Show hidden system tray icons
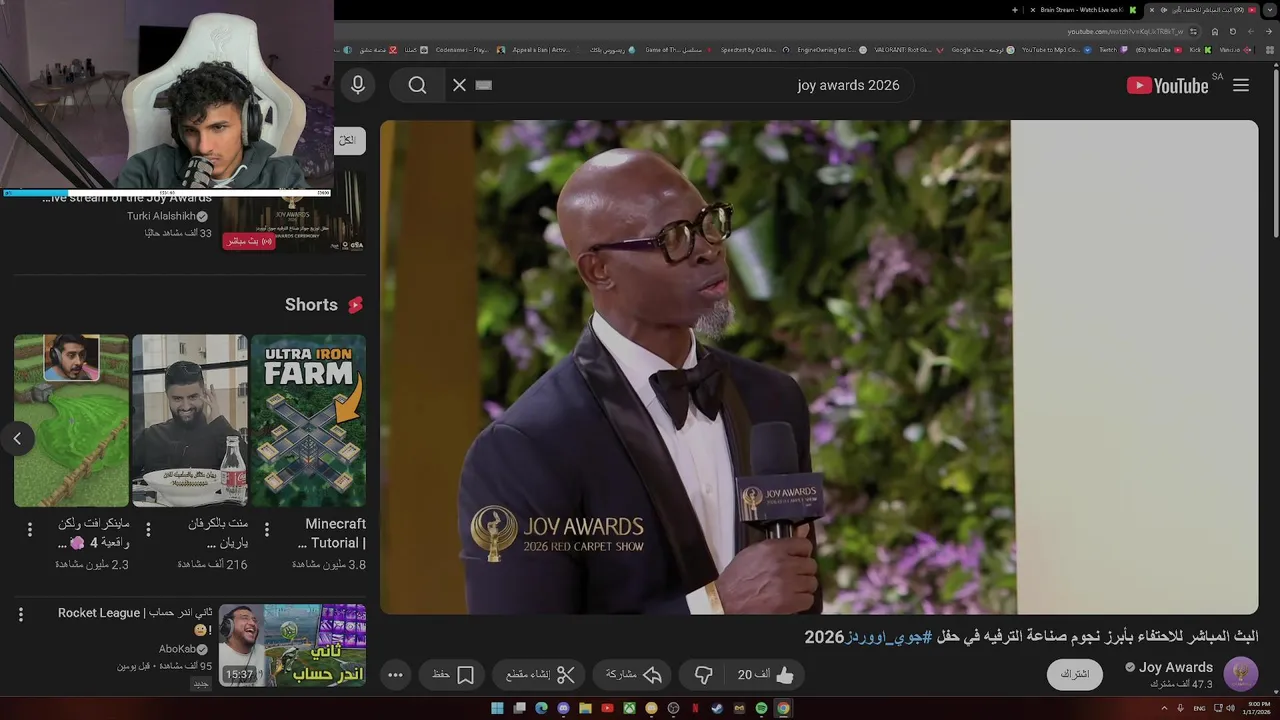 coord(1164,708)
